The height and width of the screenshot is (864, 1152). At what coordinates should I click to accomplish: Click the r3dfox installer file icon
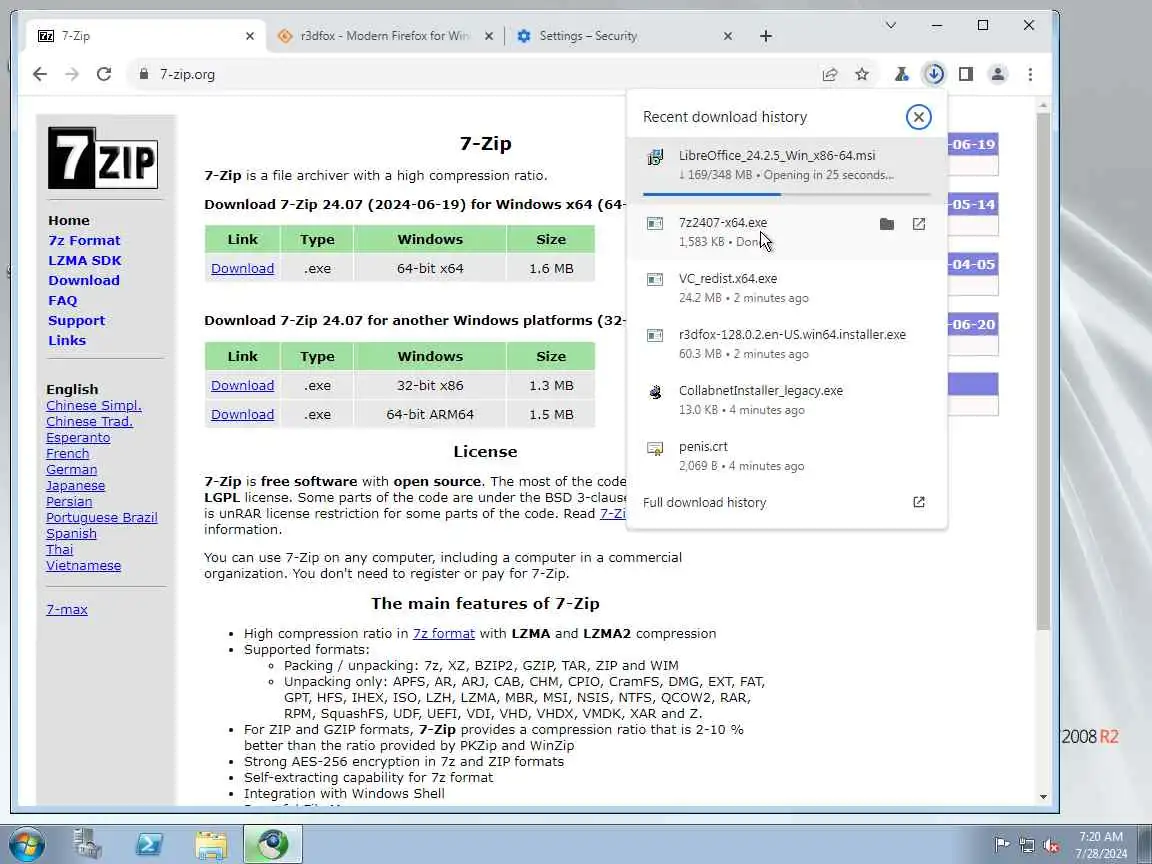pyautogui.click(x=655, y=335)
